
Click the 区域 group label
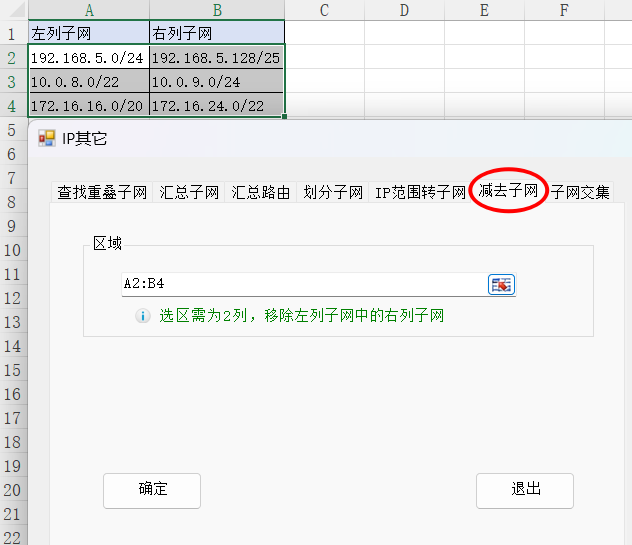coord(107,243)
